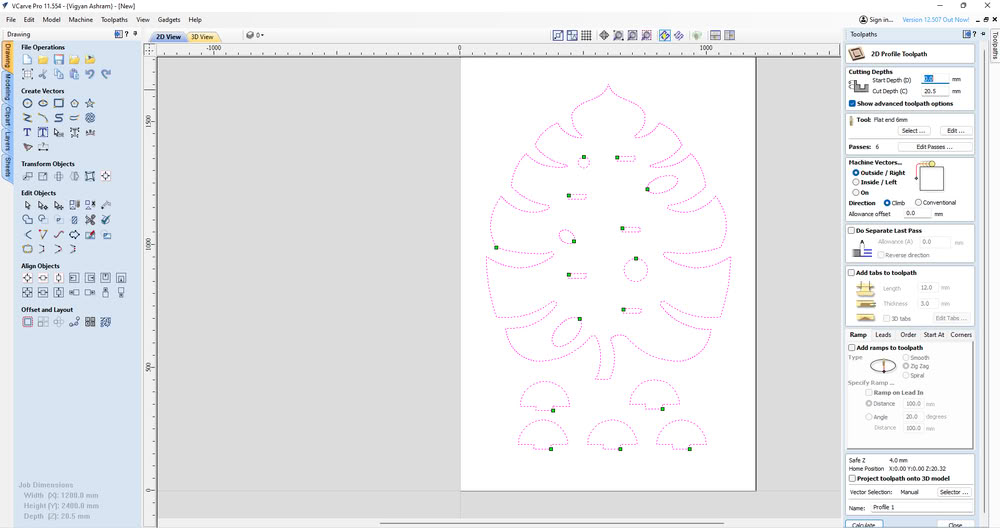Select the Draw Text tool
Image resolution: width=1000 pixels, height=528 pixels.
coord(27,132)
